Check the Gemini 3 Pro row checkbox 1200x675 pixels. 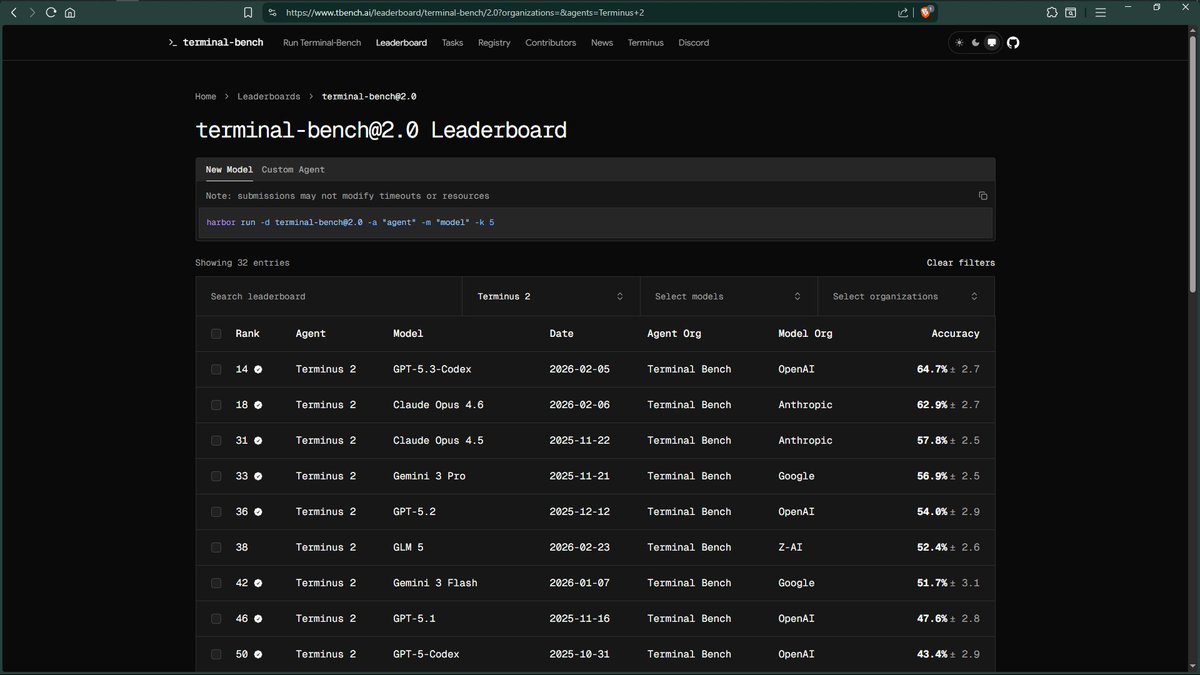pyautogui.click(x=216, y=476)
